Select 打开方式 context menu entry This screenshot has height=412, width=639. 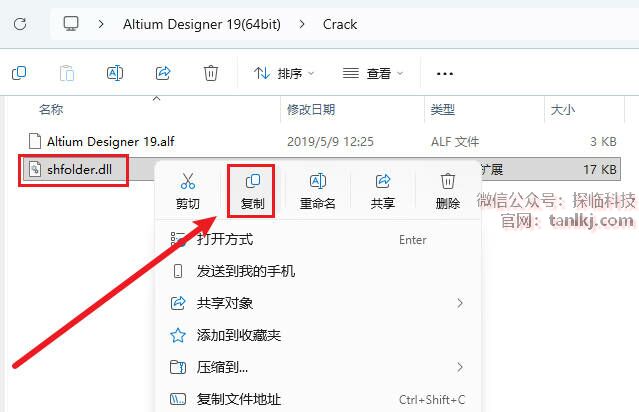pyautogui.click(x=318, y=239)
